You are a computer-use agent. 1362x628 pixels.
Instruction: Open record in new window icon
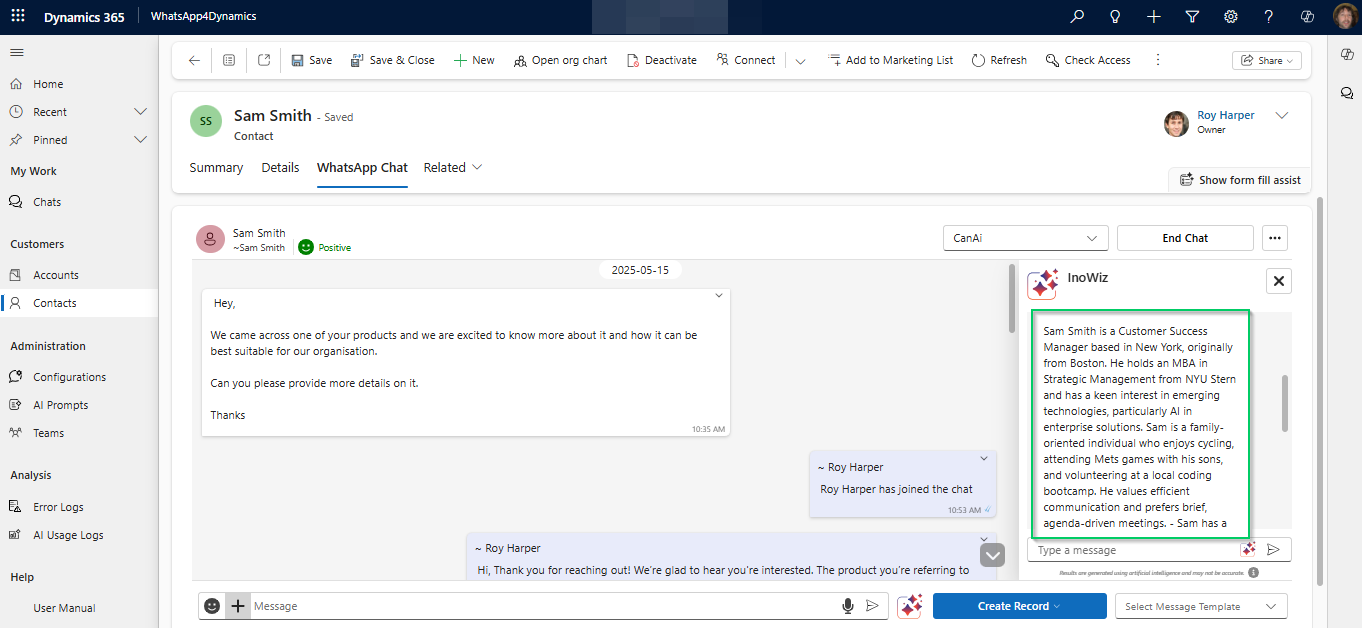(264, 60)
